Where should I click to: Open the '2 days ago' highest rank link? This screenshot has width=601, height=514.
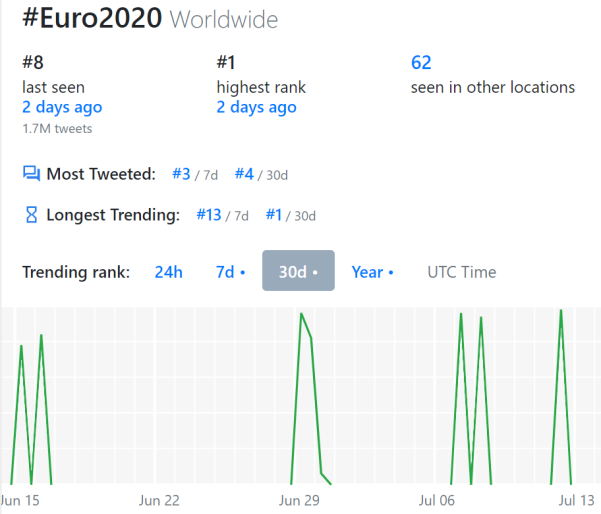(x=256, y=107)
